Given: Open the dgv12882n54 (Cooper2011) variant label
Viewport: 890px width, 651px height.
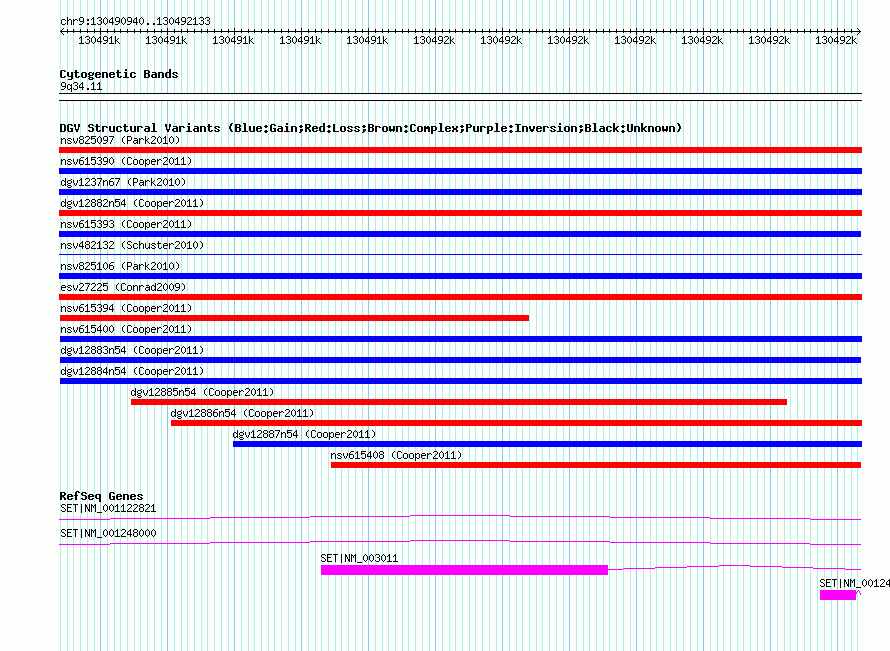Looking at the screenshot, I should click(132, 203).
